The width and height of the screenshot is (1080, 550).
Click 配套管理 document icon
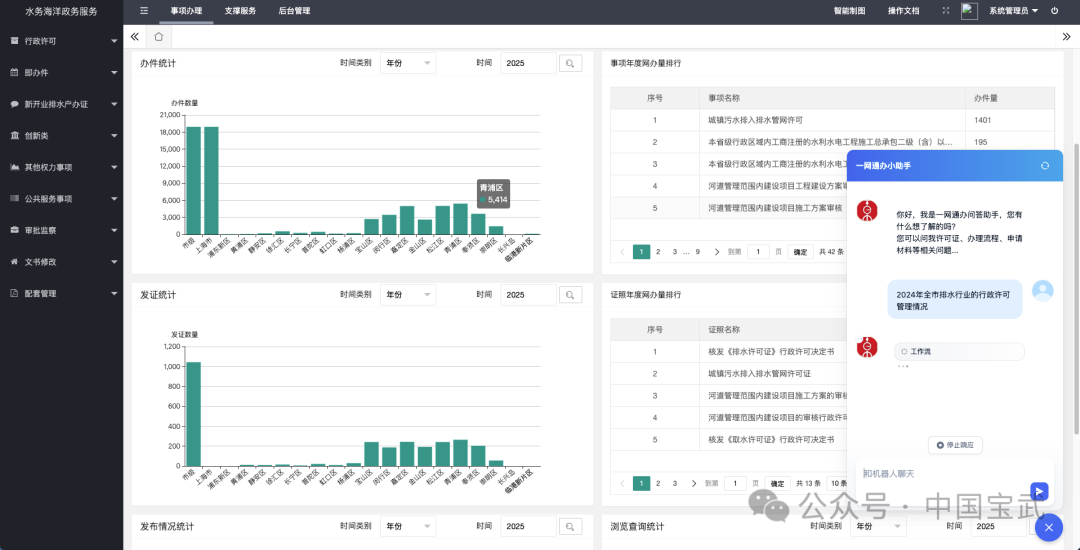click(14, 293)
